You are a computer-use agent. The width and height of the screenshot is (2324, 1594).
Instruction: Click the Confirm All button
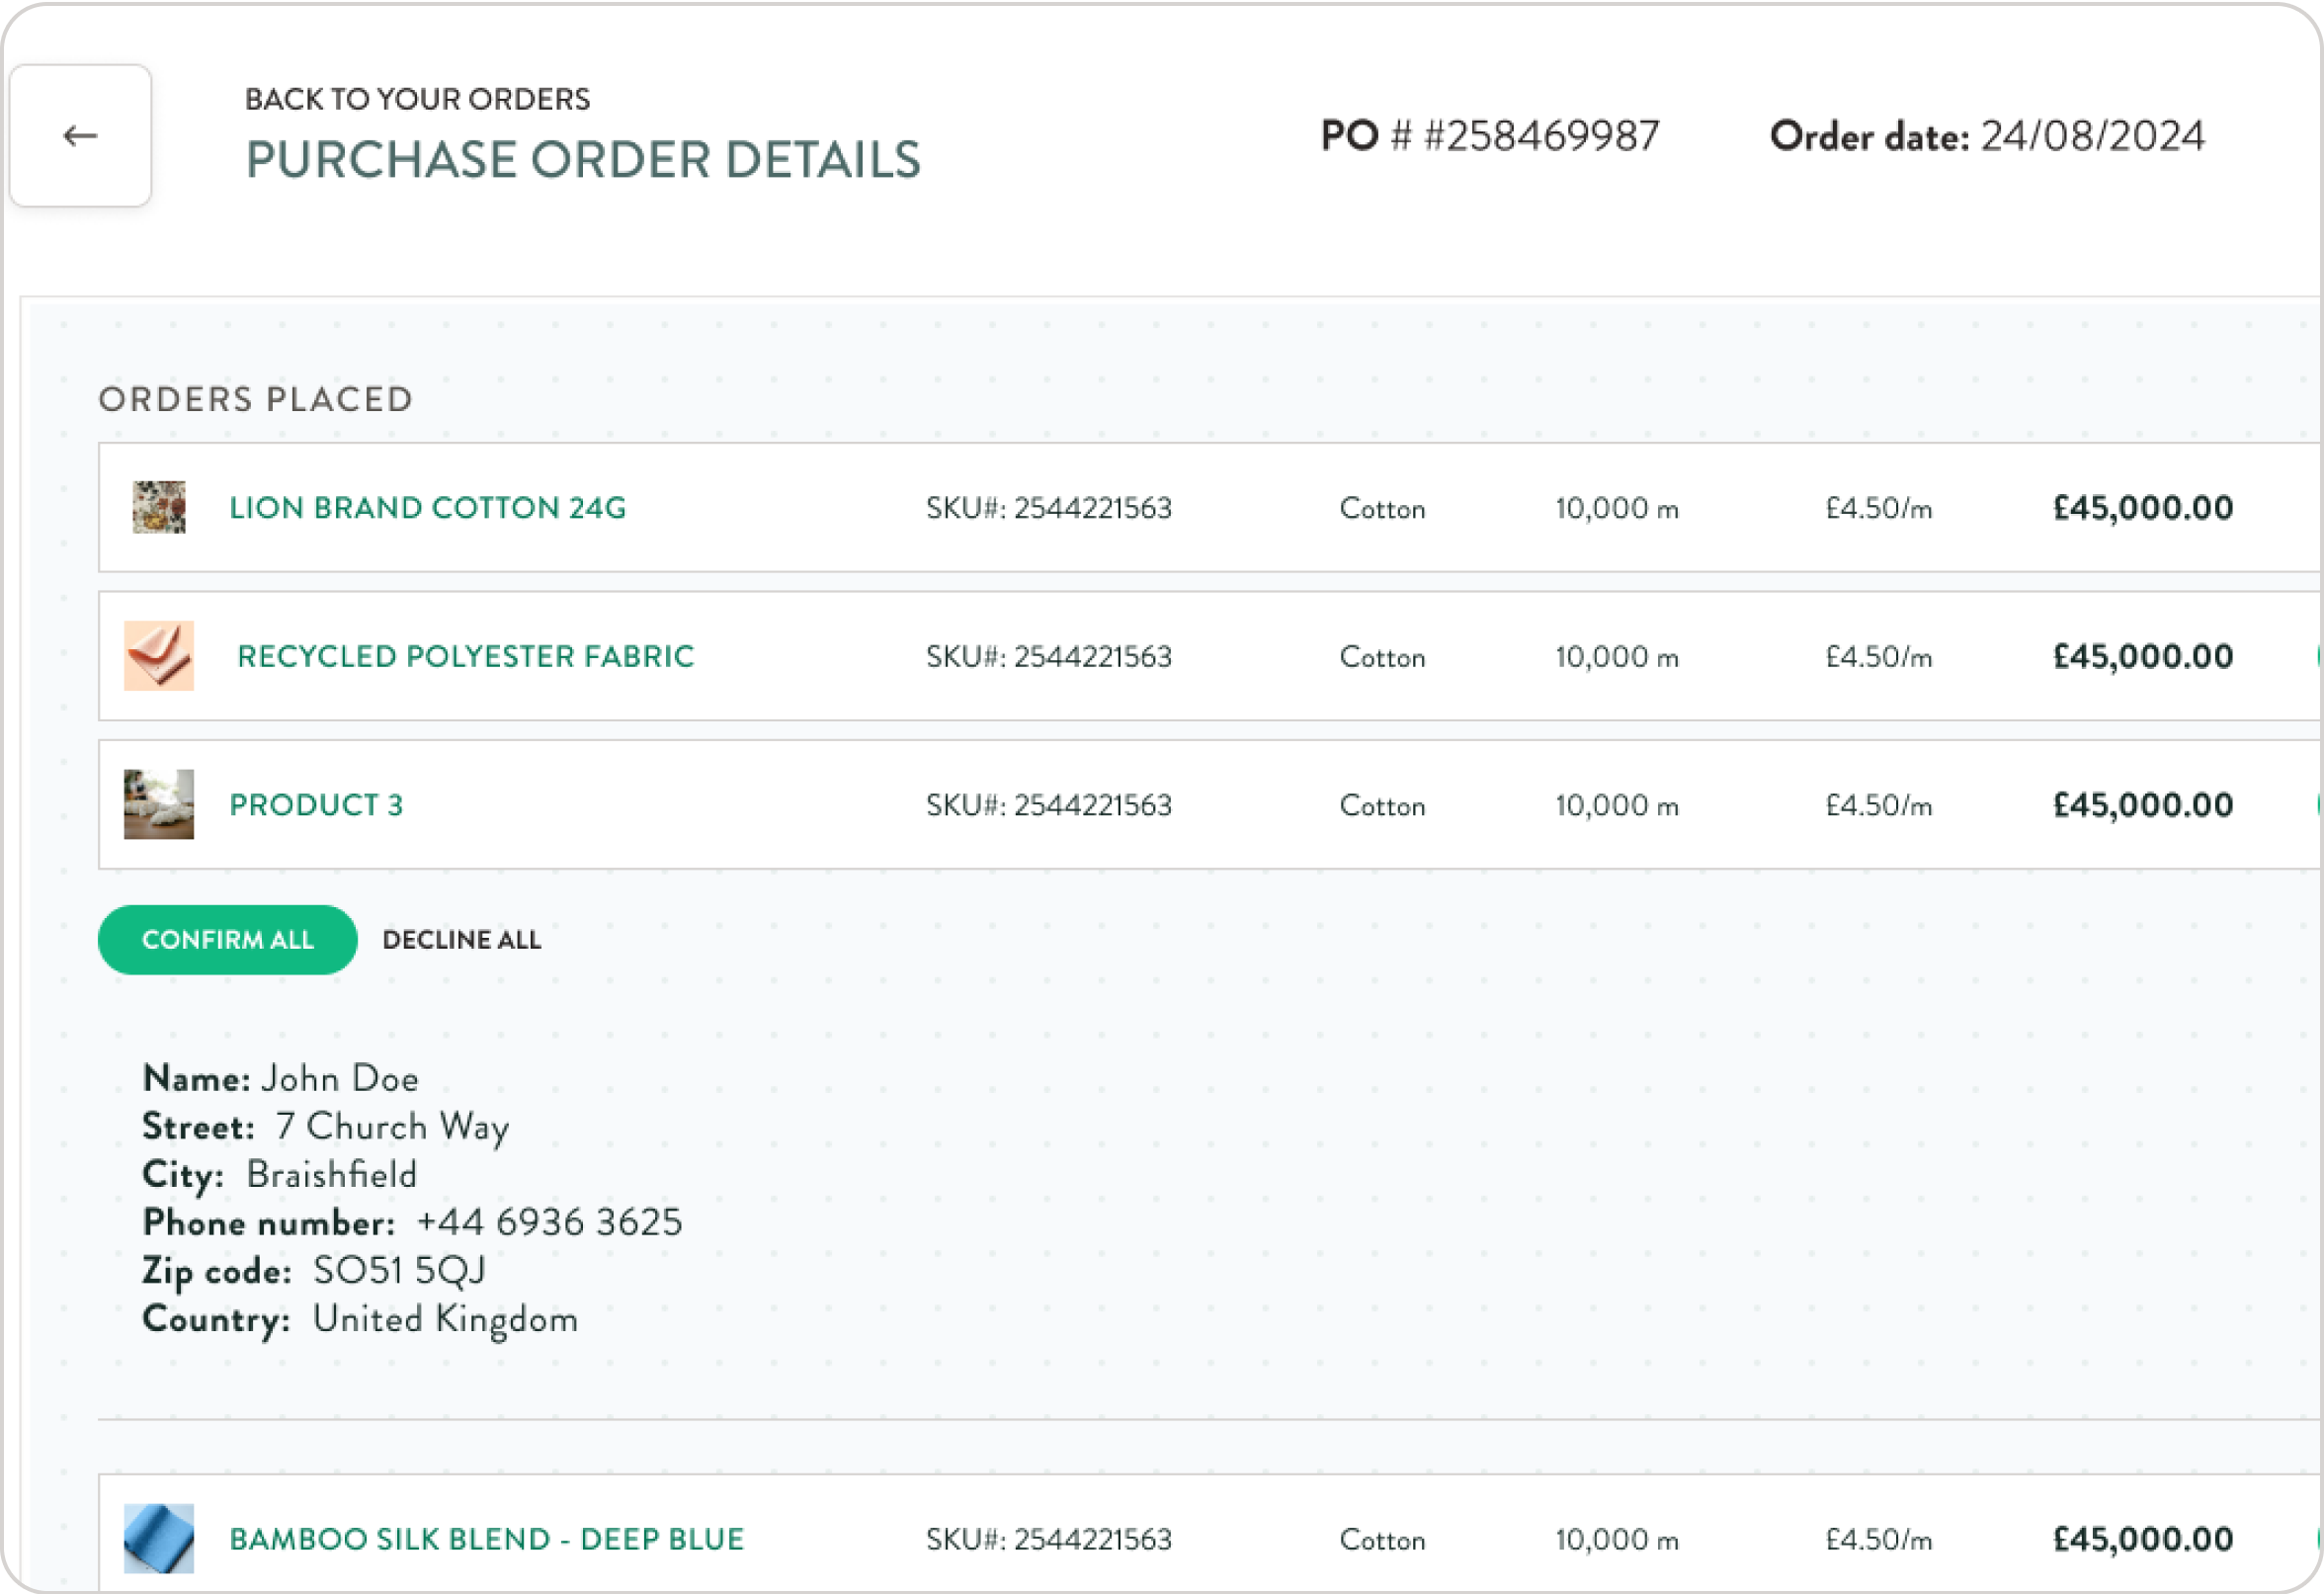tap(228, 940)
